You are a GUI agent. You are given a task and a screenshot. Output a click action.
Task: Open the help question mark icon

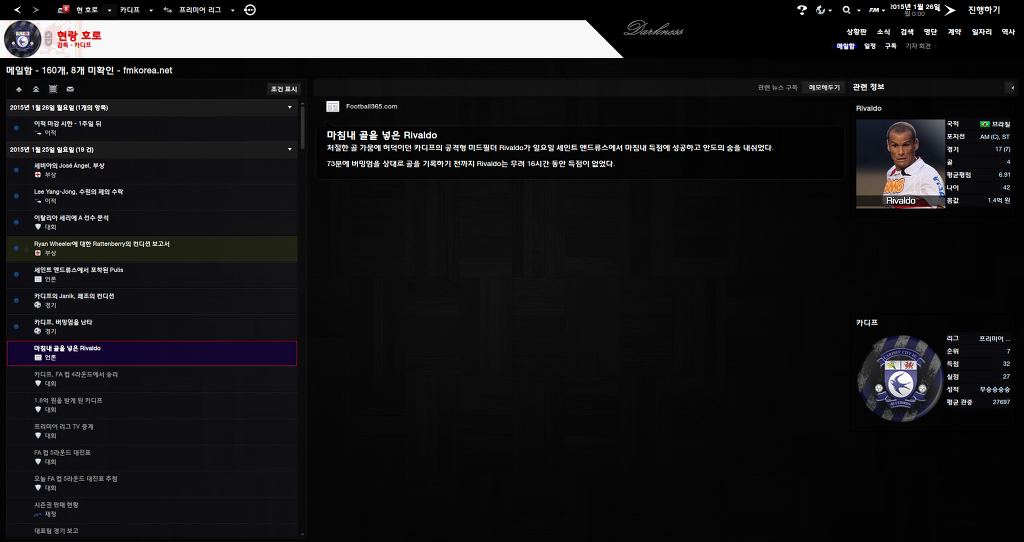click(802, 10)
